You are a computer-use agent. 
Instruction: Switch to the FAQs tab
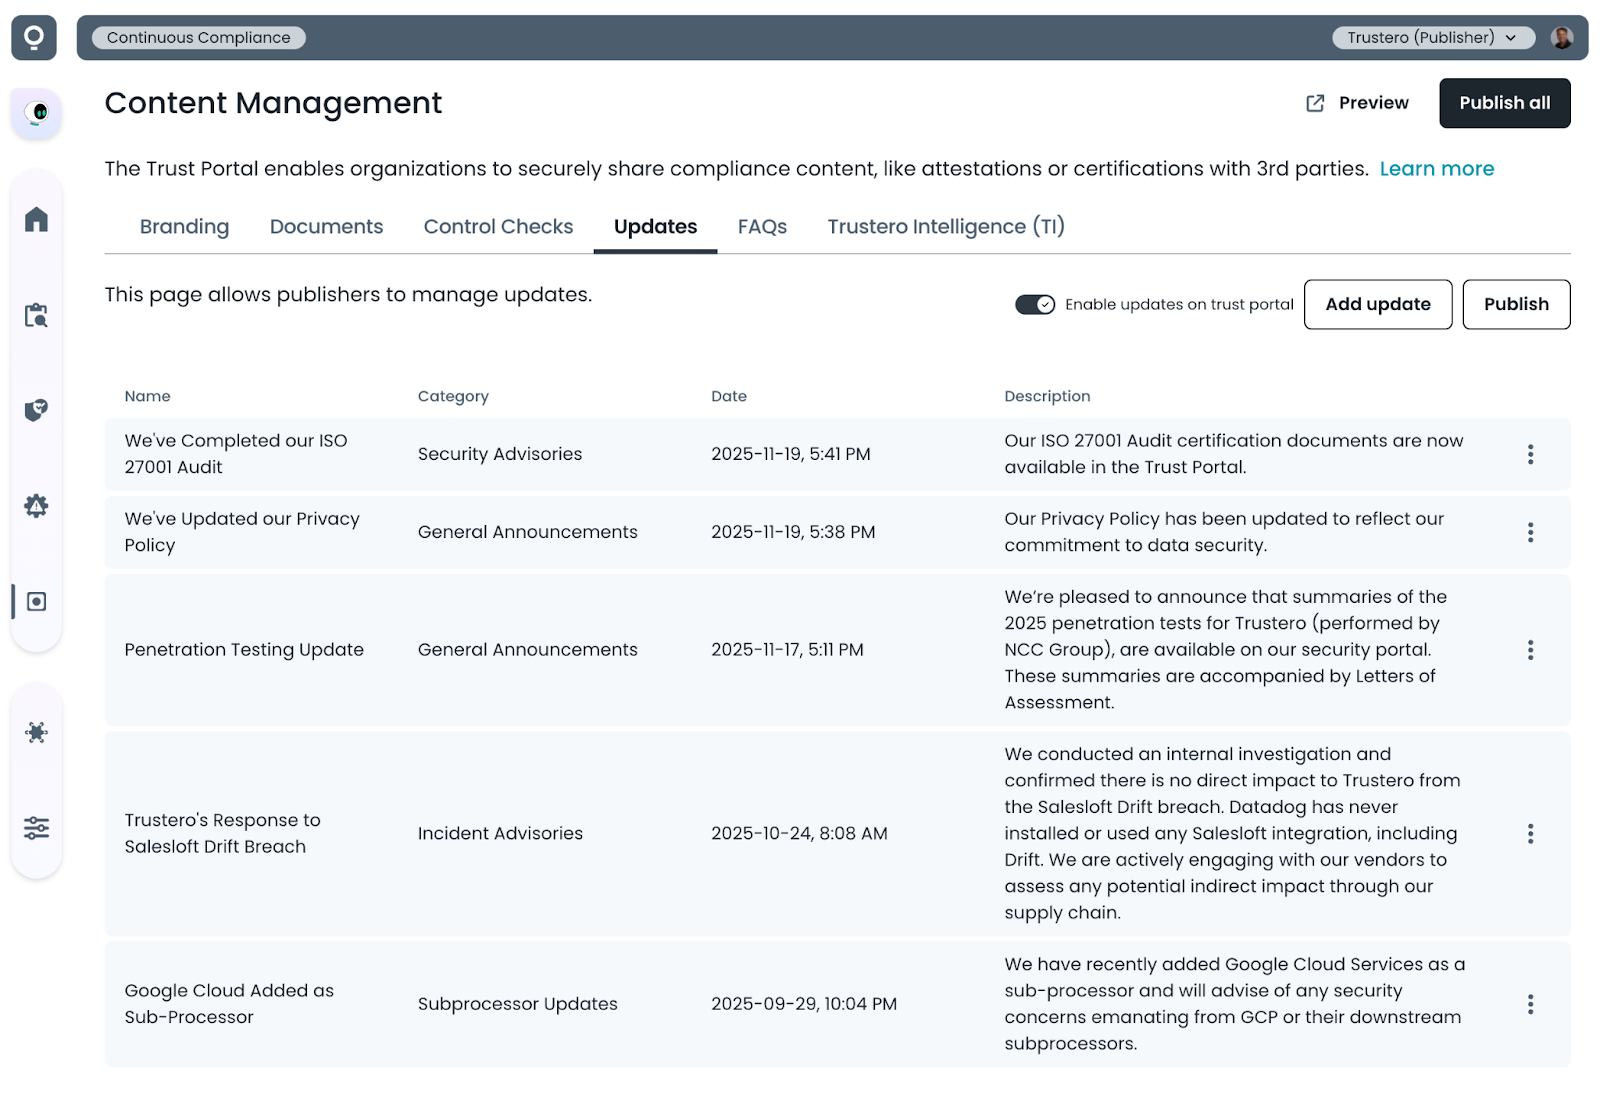click(762, 227)
